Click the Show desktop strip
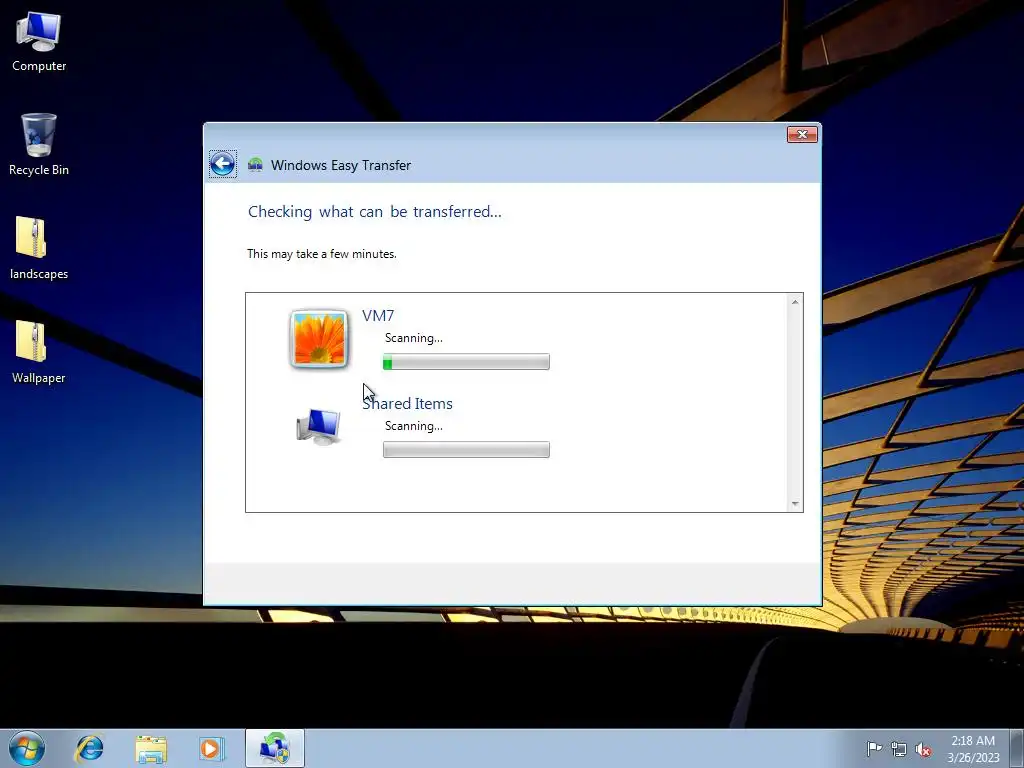The image size is (1024, 768). (1017, 748)
